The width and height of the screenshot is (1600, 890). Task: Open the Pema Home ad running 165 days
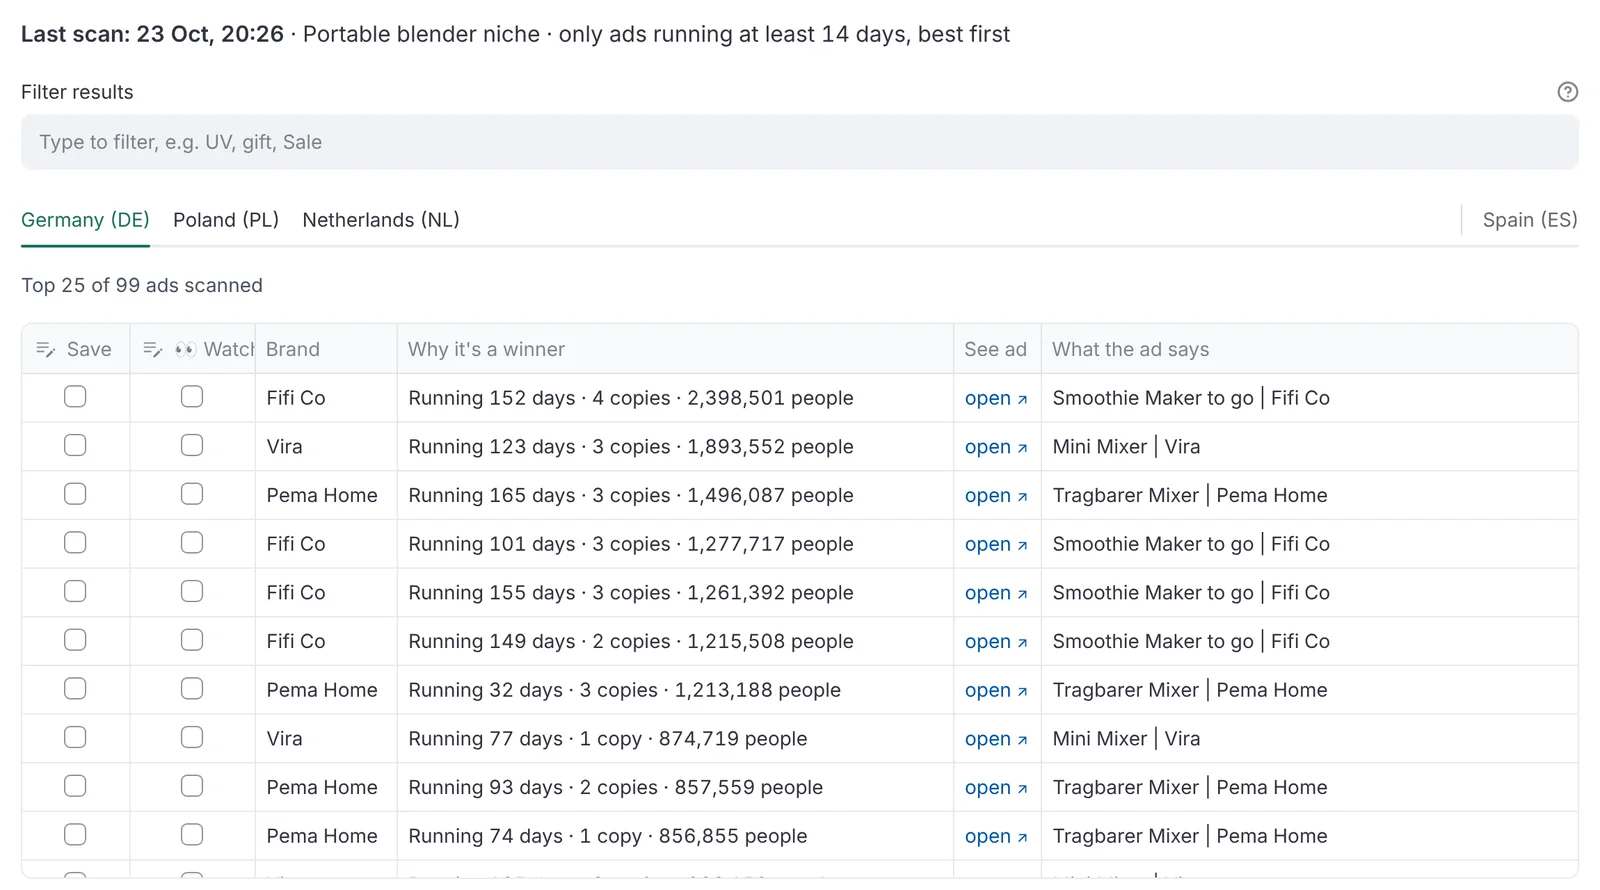coord(996,495)
